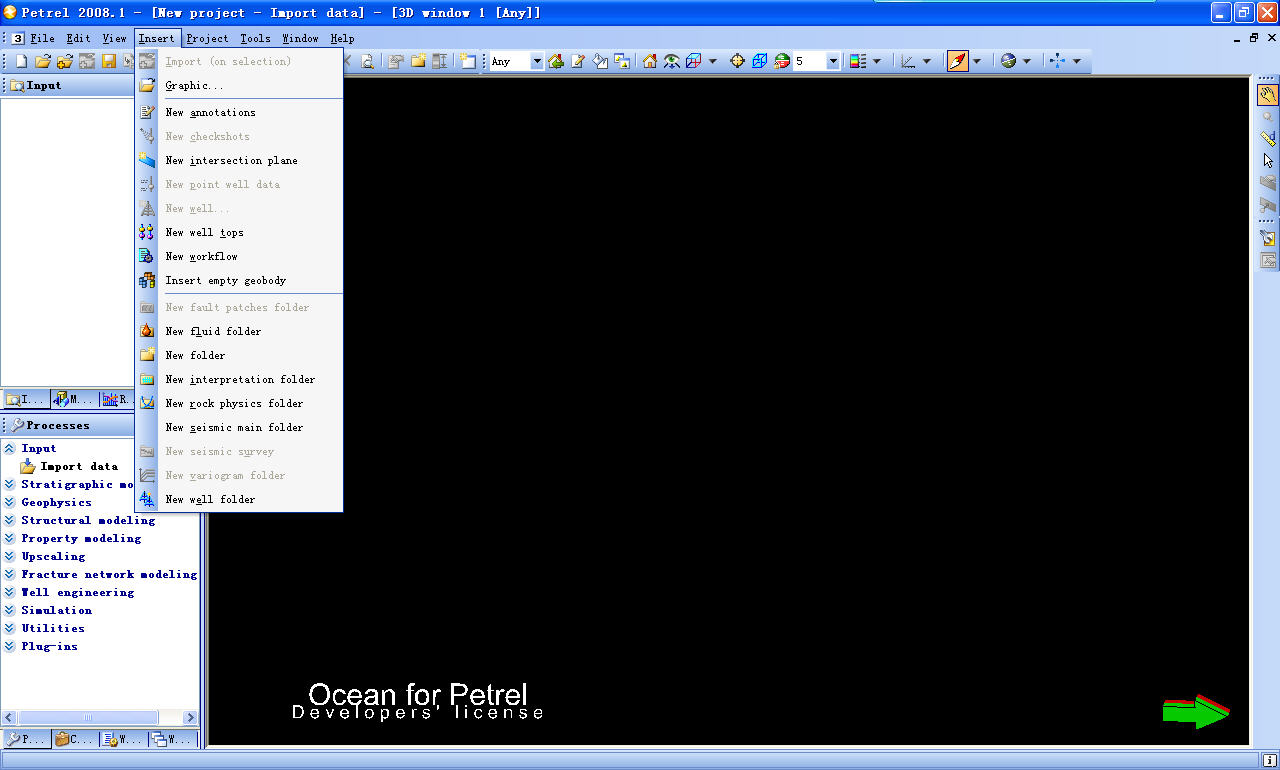Viewport: 1280px width, 770px height.
Task: Click the New project toolbar icon
Action: pyautogui.click(x=21, y=62)
